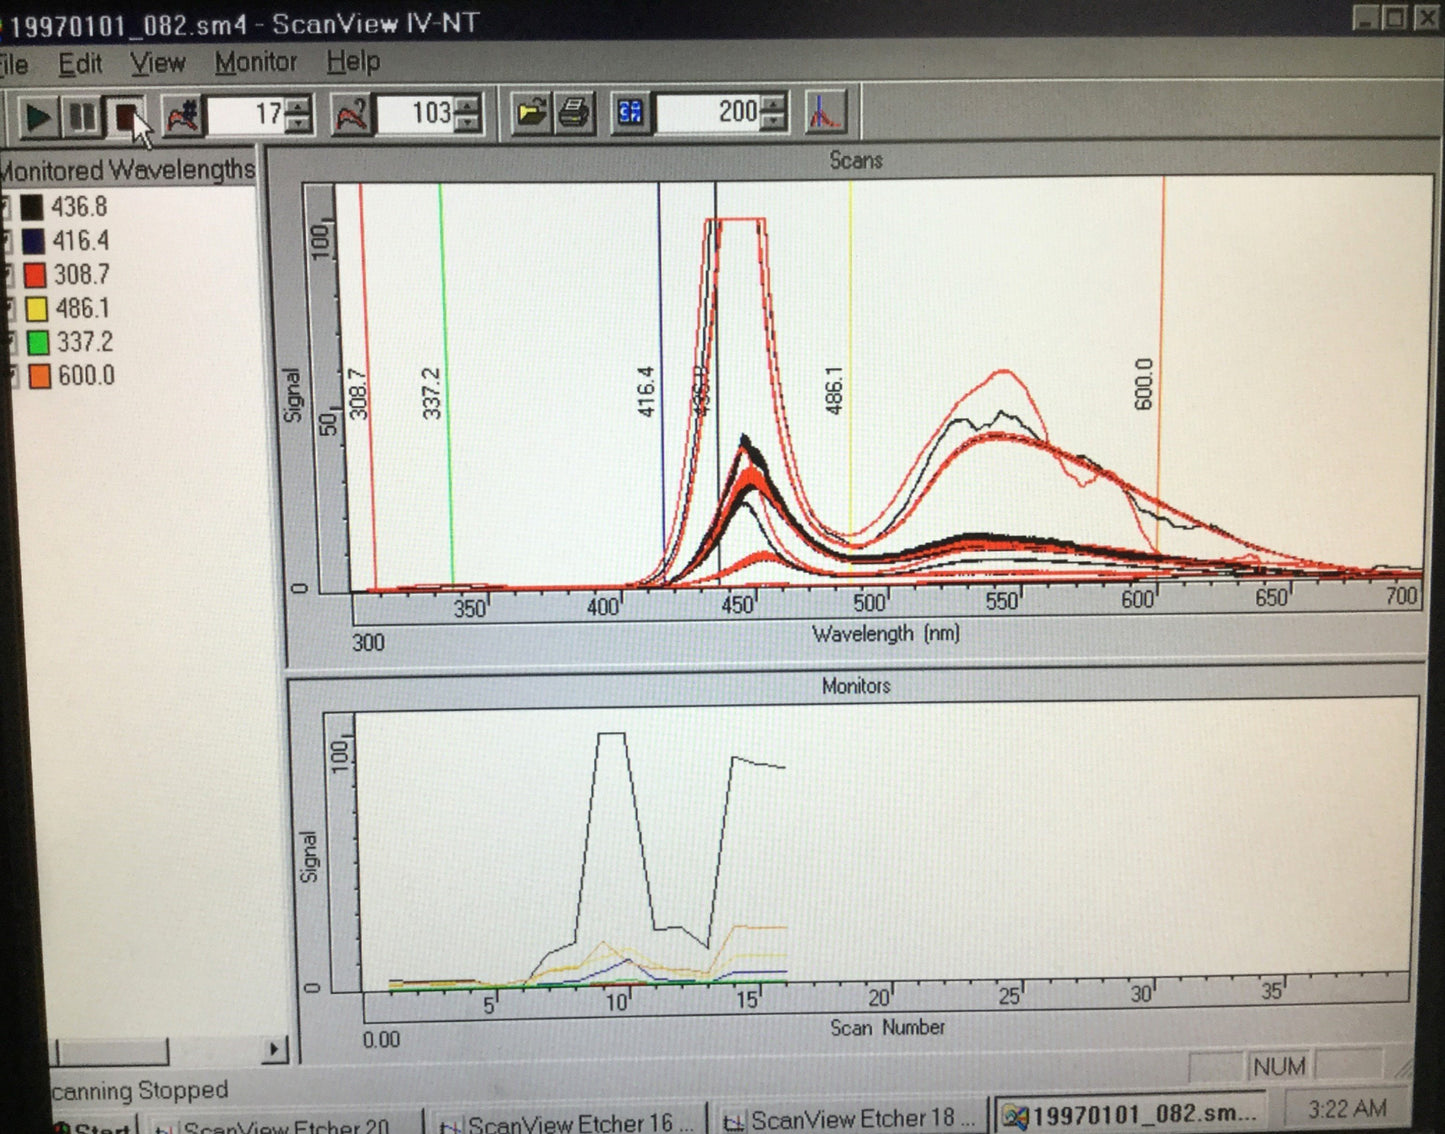Click the right scroll arrow in wavelengths panel
The image size is (1445, 1134).
(x=274, y=1050)
